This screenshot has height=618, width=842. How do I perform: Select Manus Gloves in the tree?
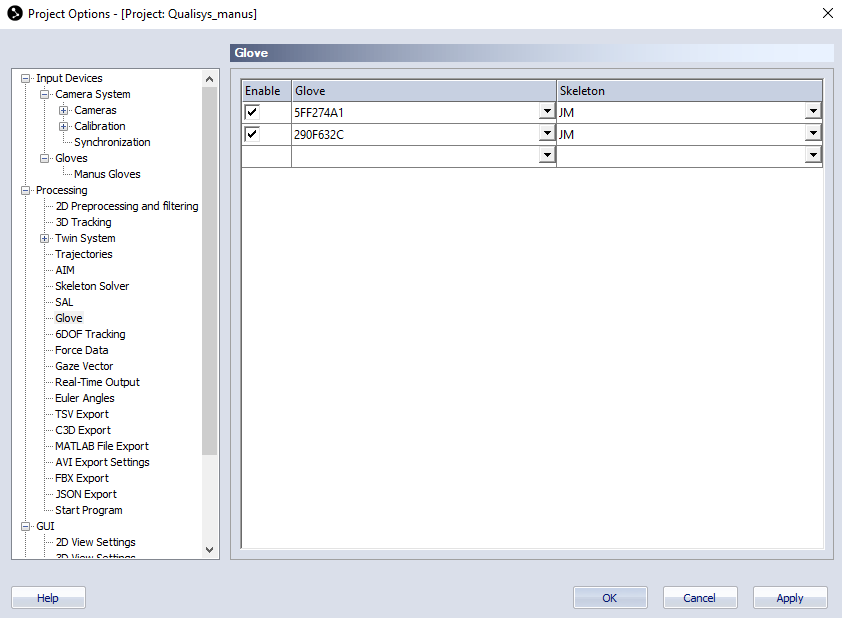(x=107, y=174)
